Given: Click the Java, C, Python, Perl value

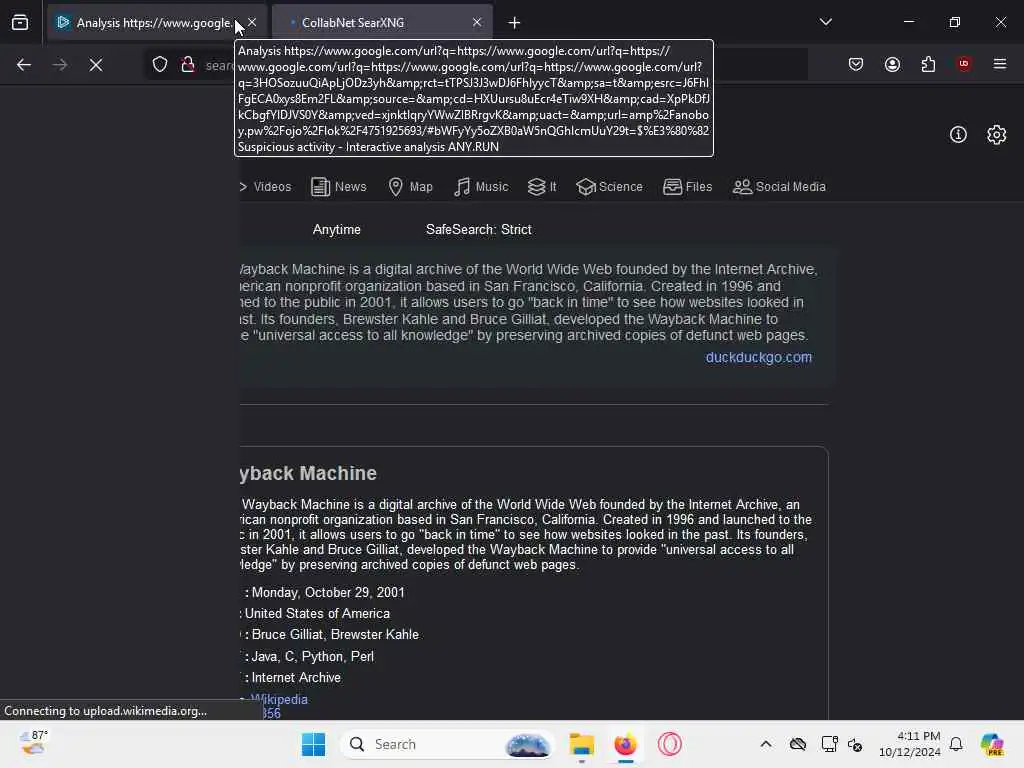Looking at the screenshot, I should (313, 656).
